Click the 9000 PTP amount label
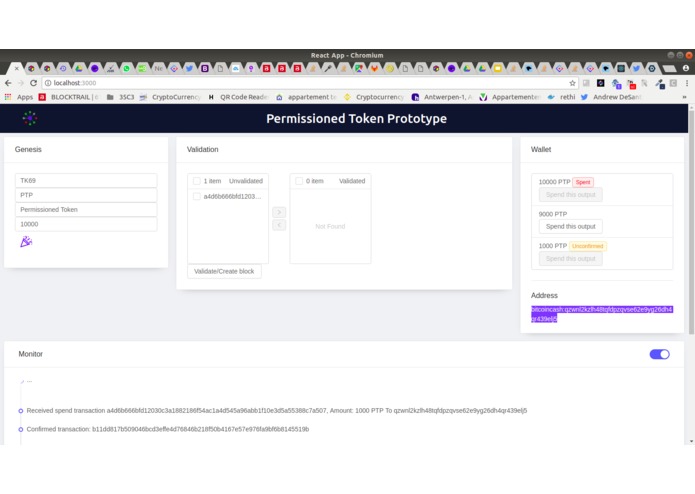The image size is (695, 494). tap(553, 214)
